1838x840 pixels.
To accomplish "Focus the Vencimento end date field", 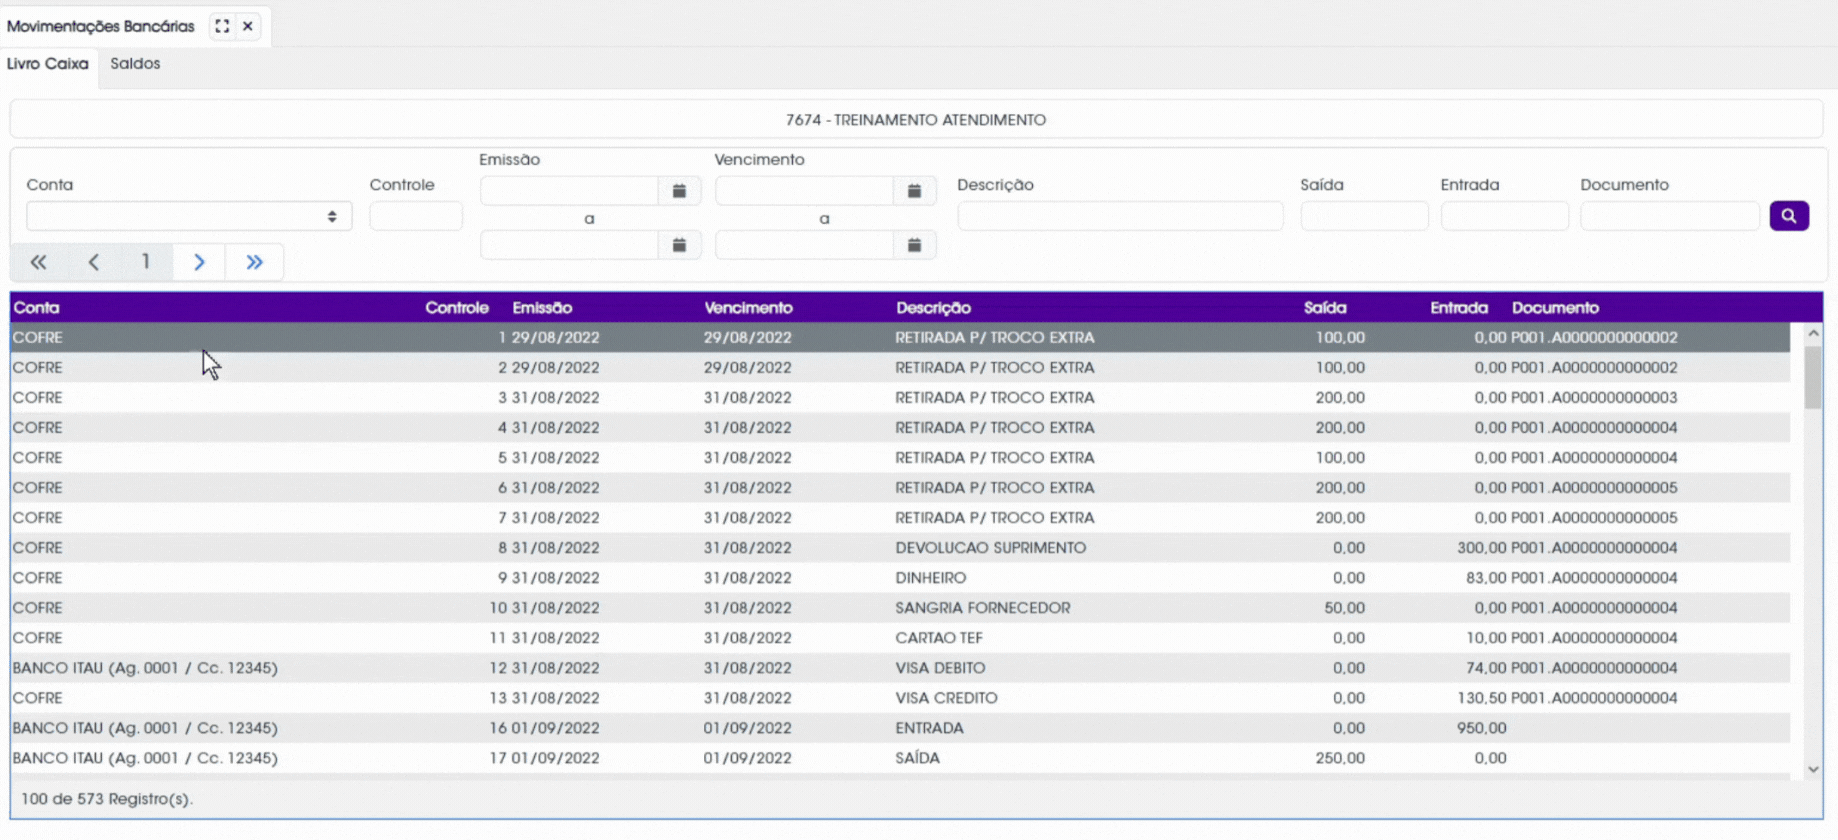I will tap(804, 245).
